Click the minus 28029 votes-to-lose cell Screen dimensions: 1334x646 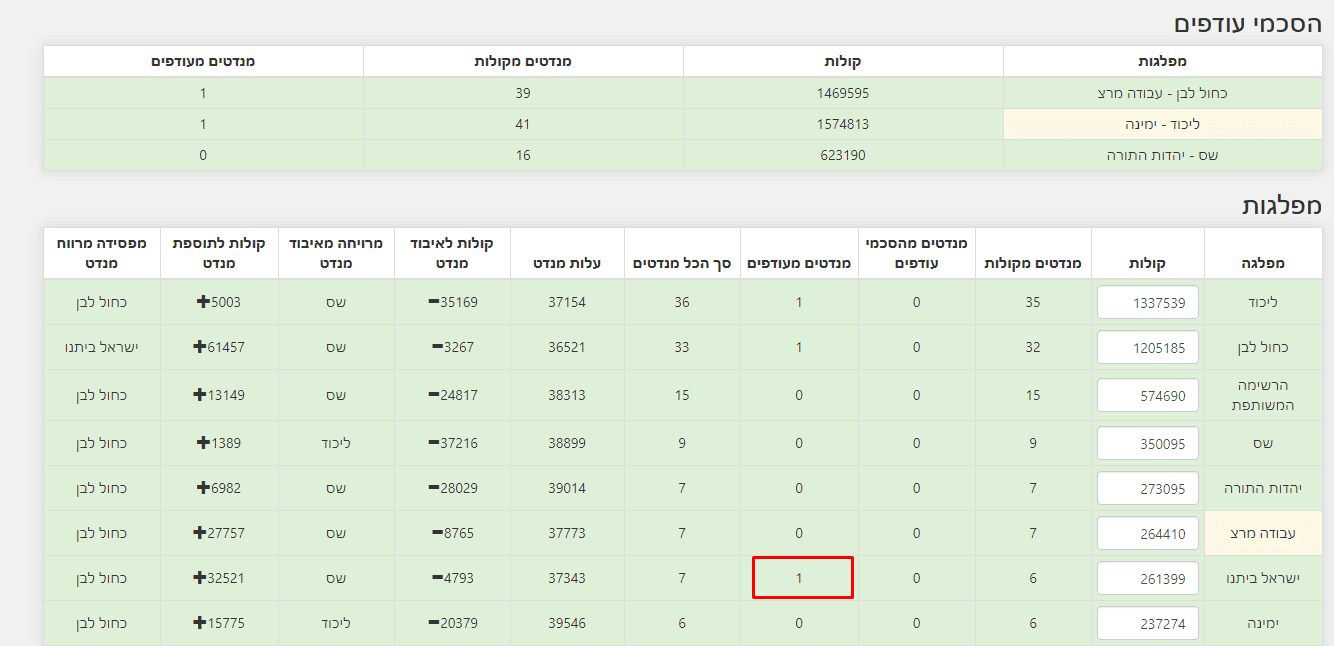452,488
